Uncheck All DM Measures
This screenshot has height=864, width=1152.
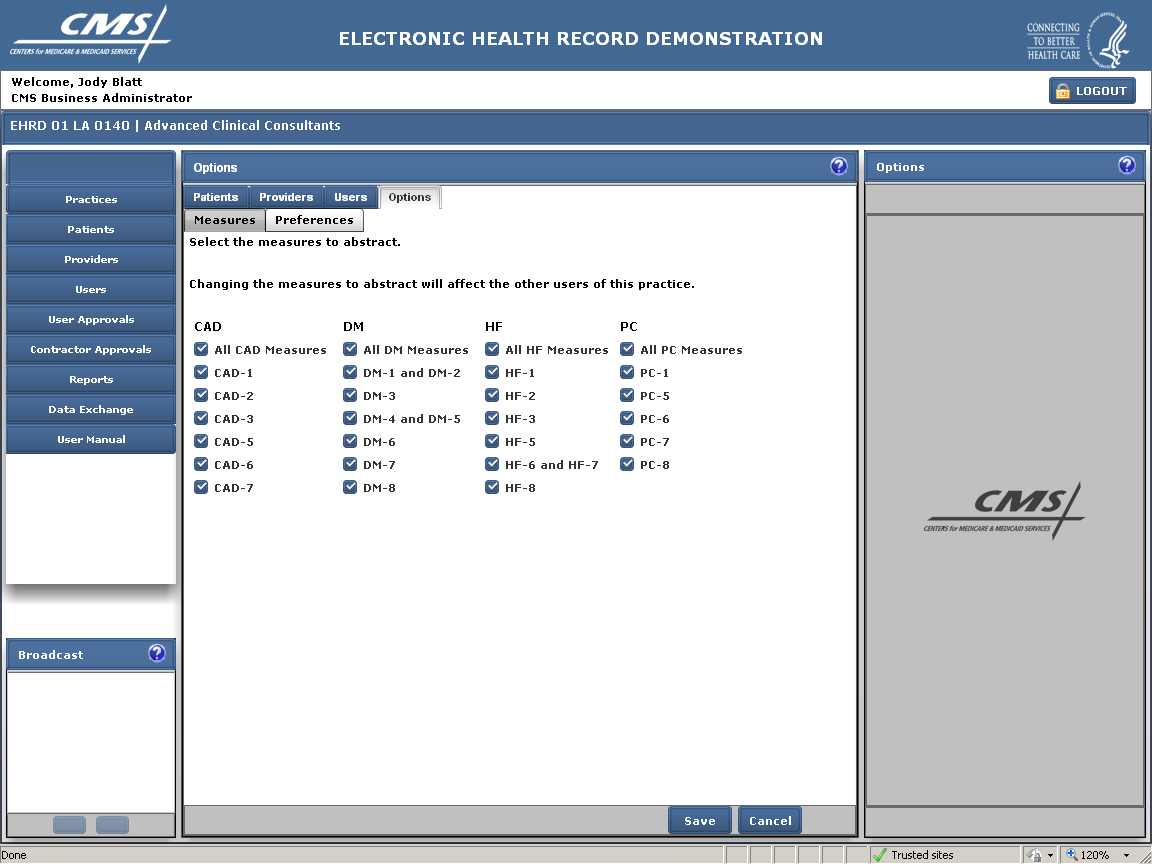click(350, 349)
